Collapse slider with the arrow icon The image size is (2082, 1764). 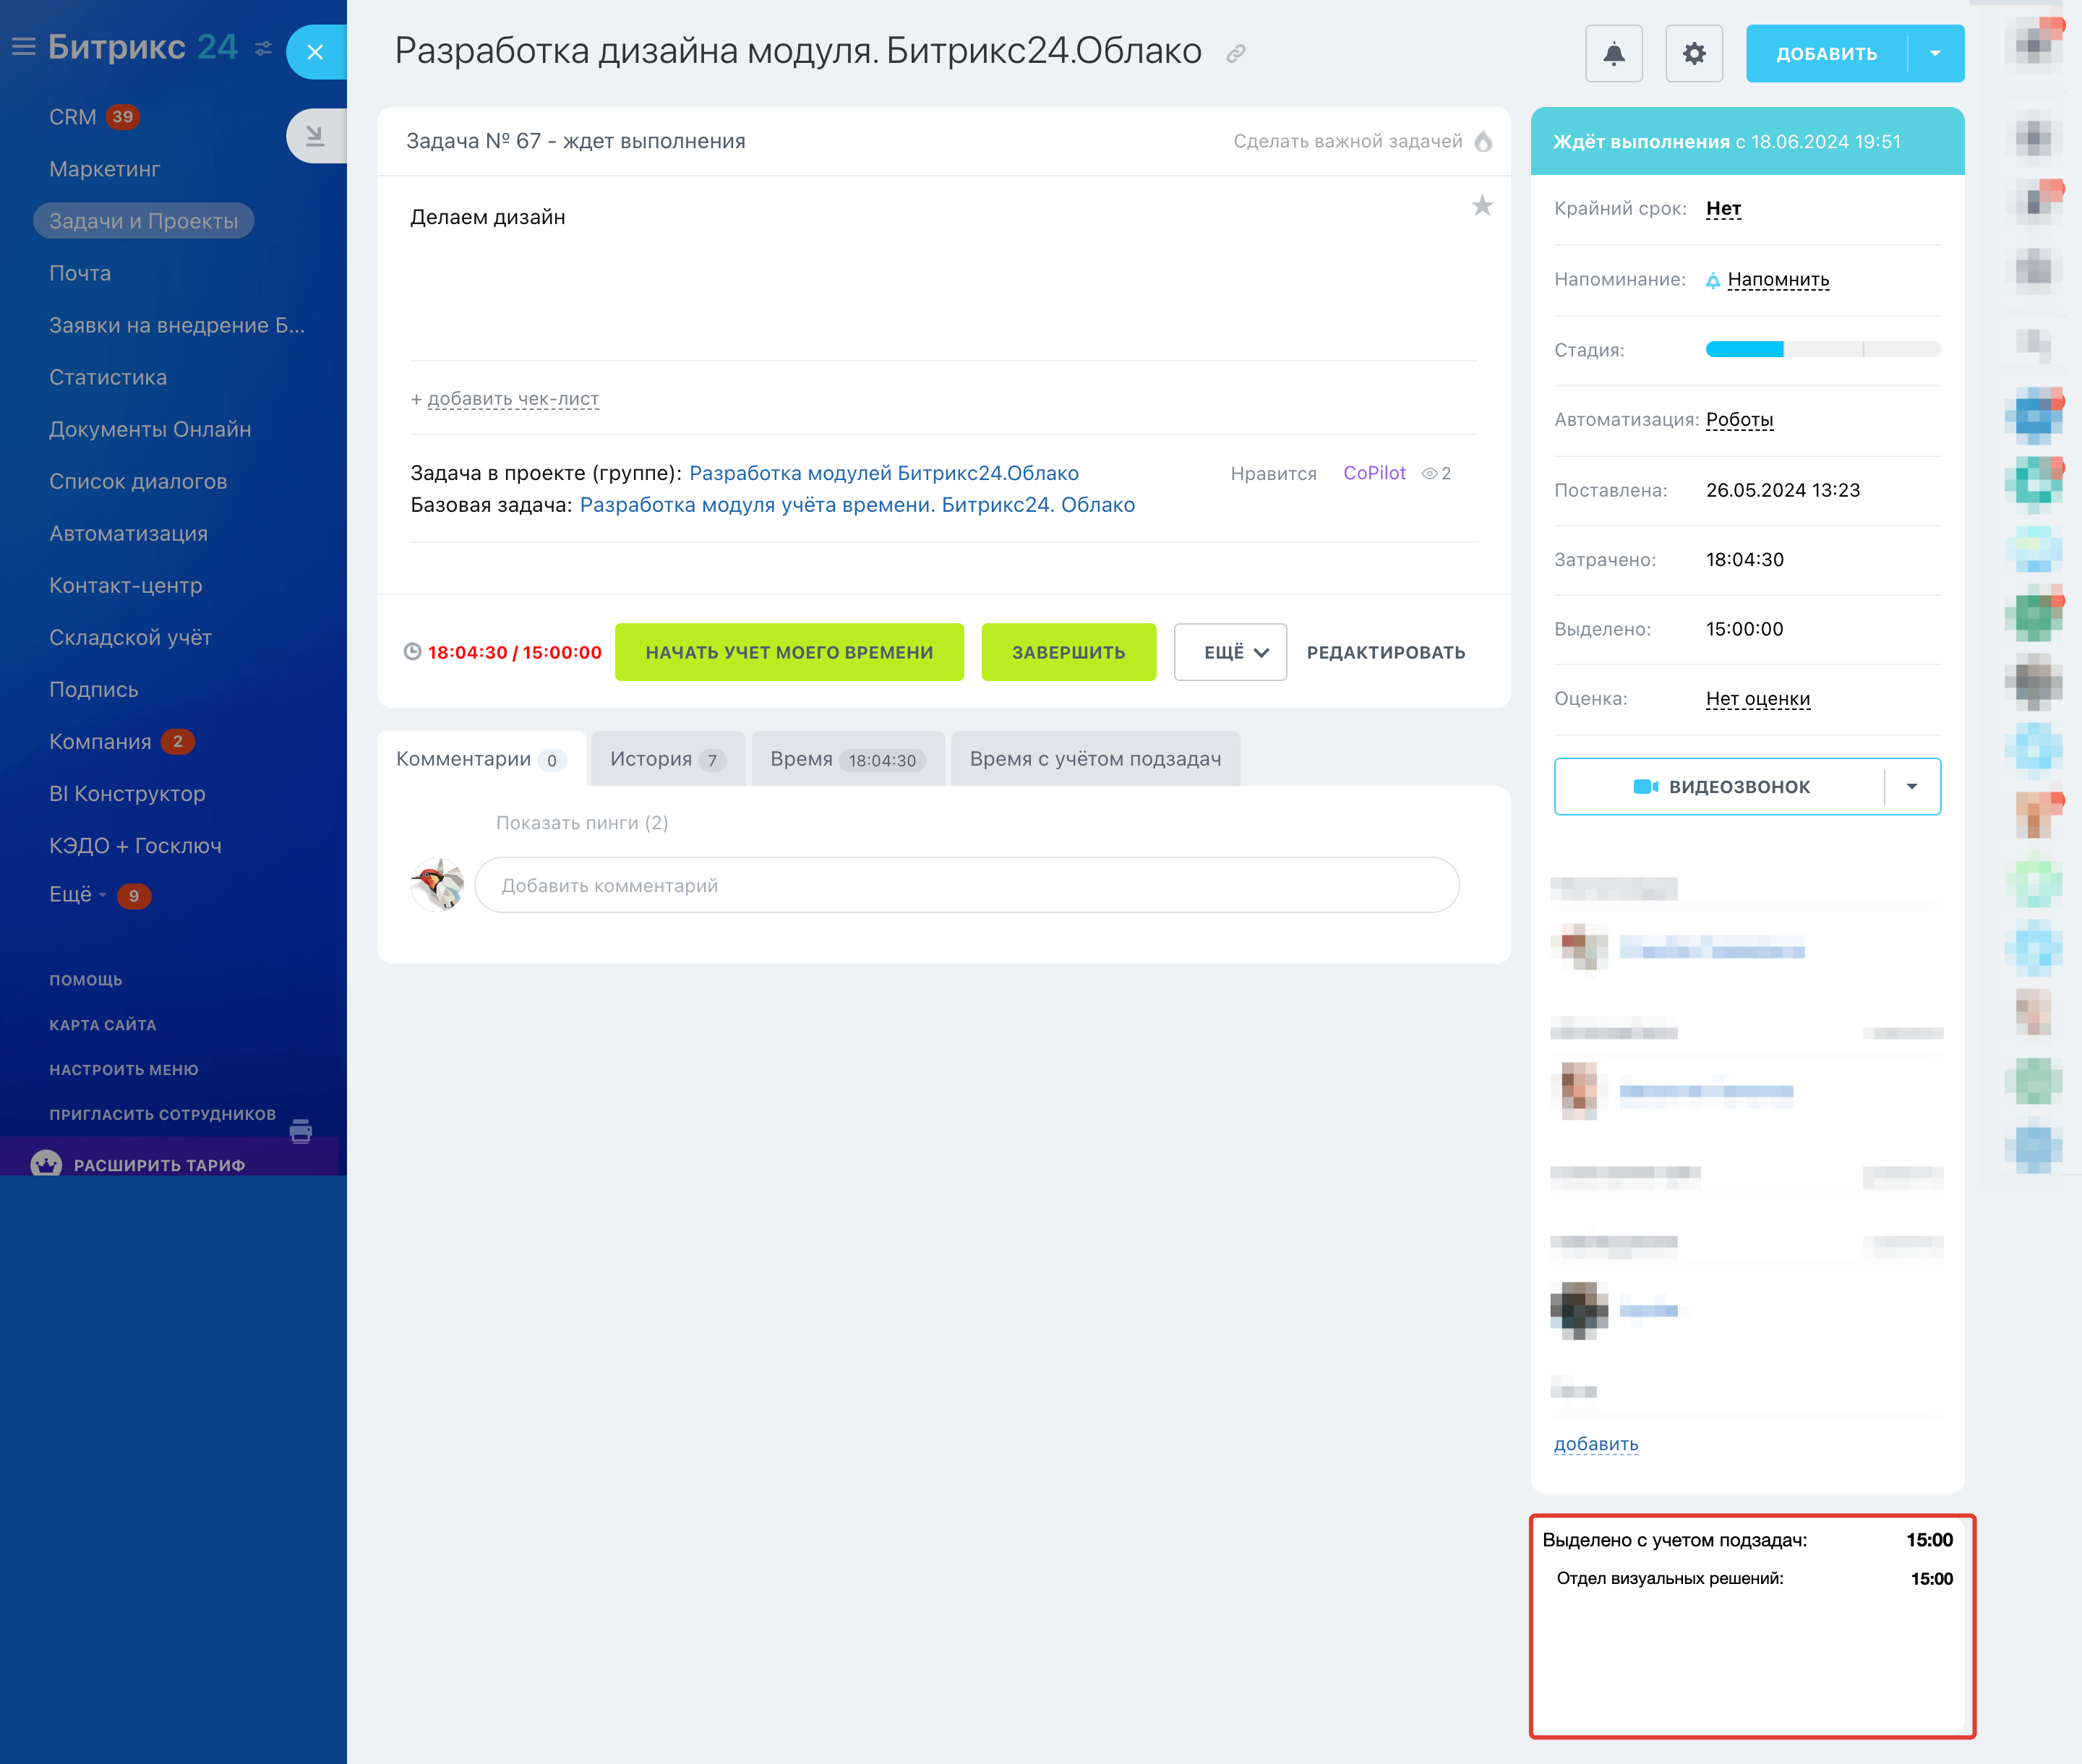pyautogui.click(x=315, y=135)
